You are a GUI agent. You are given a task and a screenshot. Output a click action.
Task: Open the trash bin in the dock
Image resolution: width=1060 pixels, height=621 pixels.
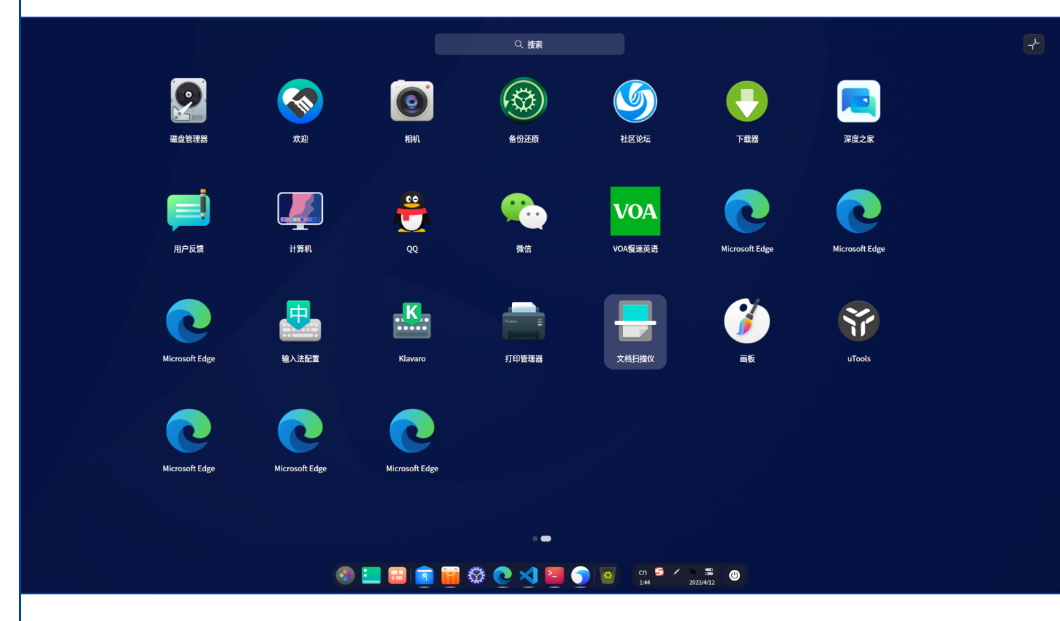point(608,575)
